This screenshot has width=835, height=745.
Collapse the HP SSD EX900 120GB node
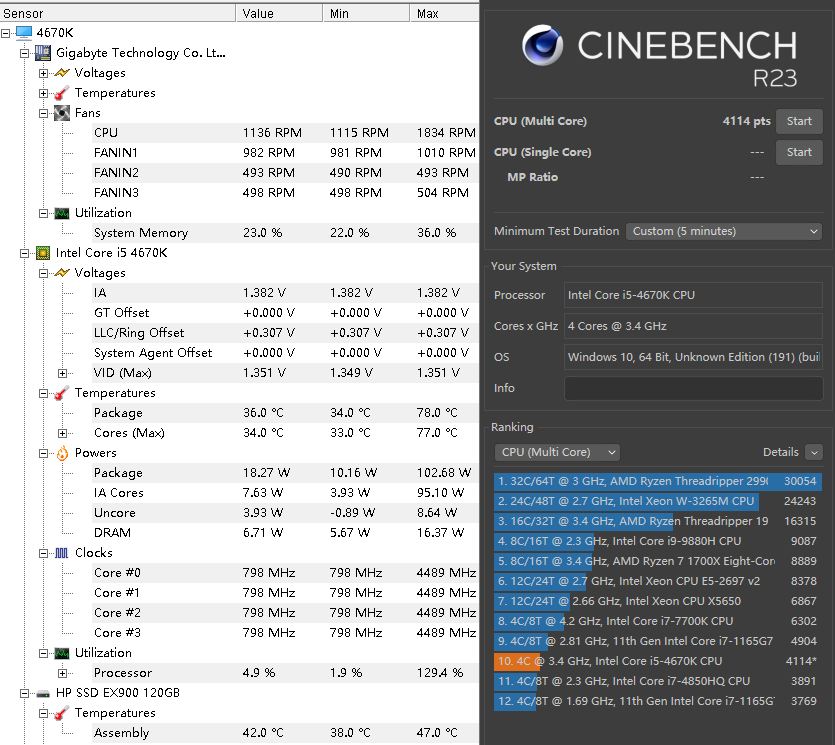(x=24, y=693)
